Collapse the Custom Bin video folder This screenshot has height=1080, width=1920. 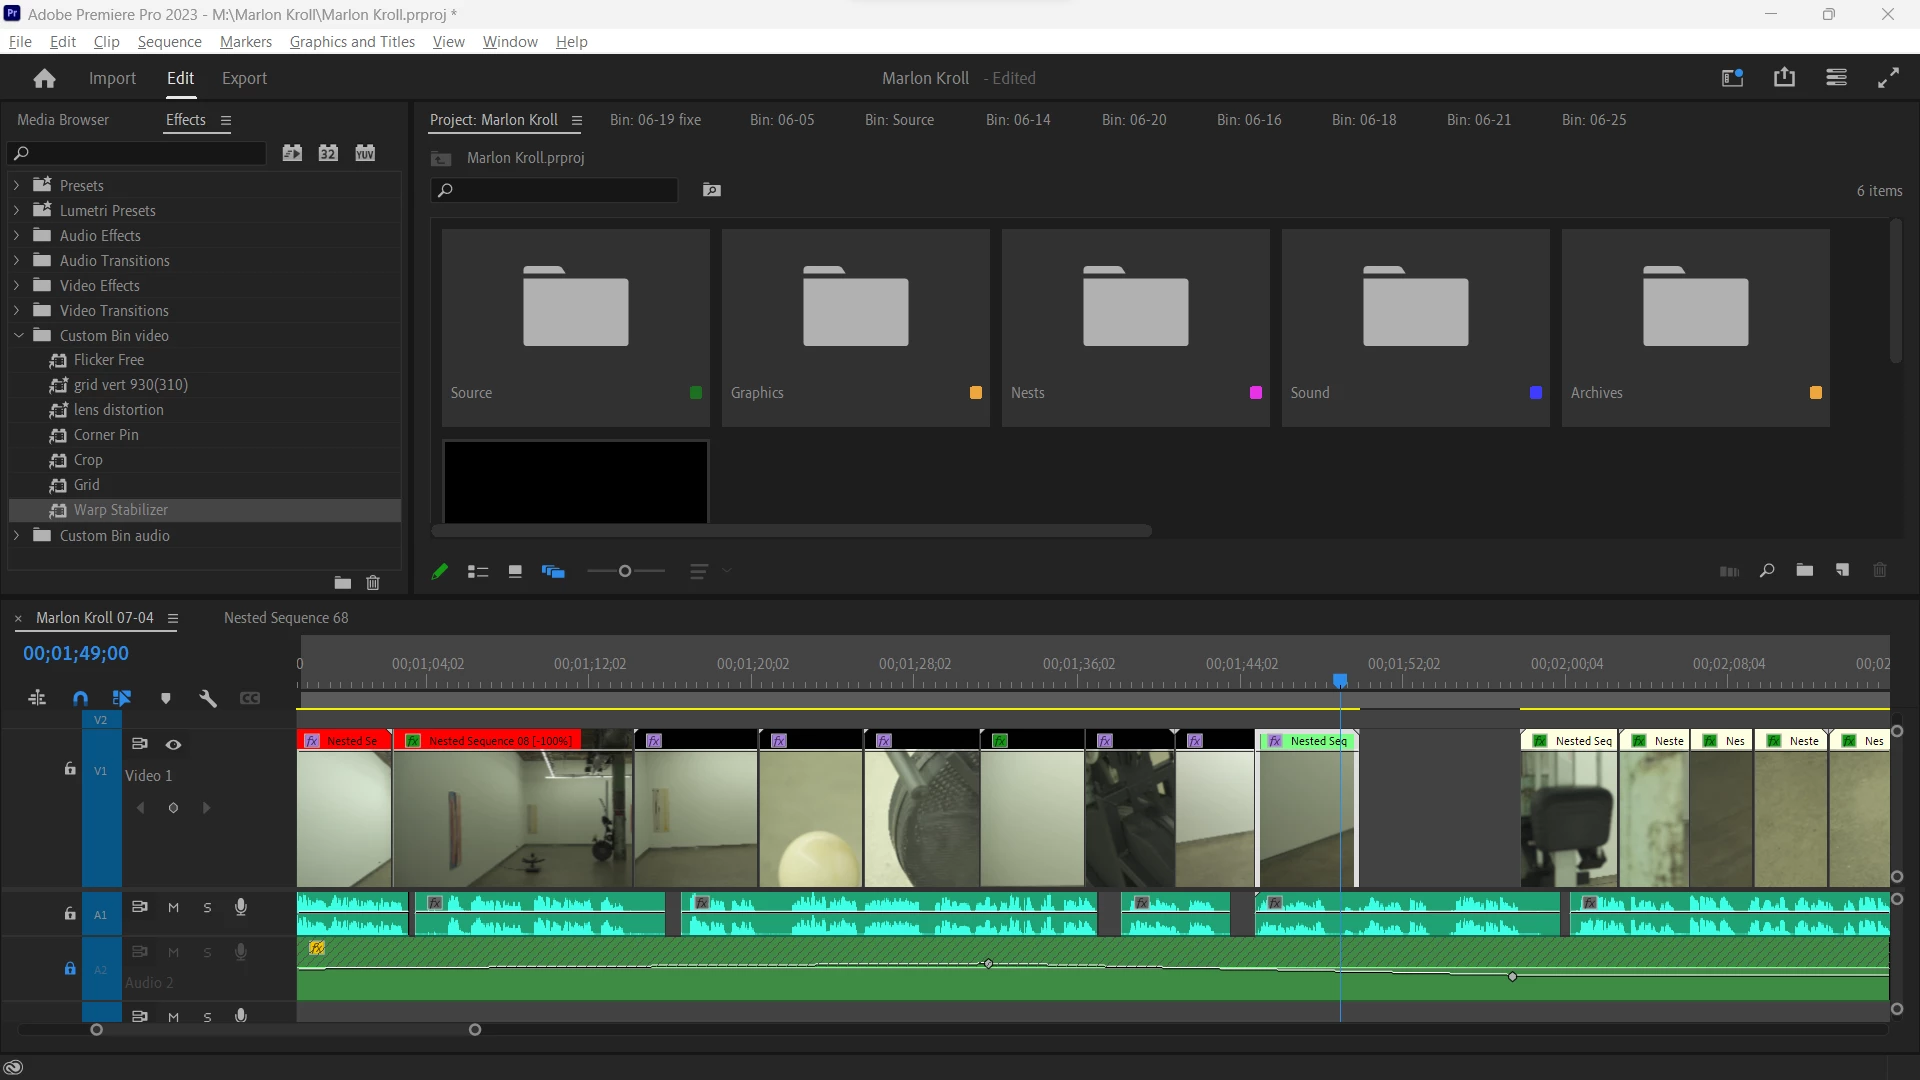18,336
